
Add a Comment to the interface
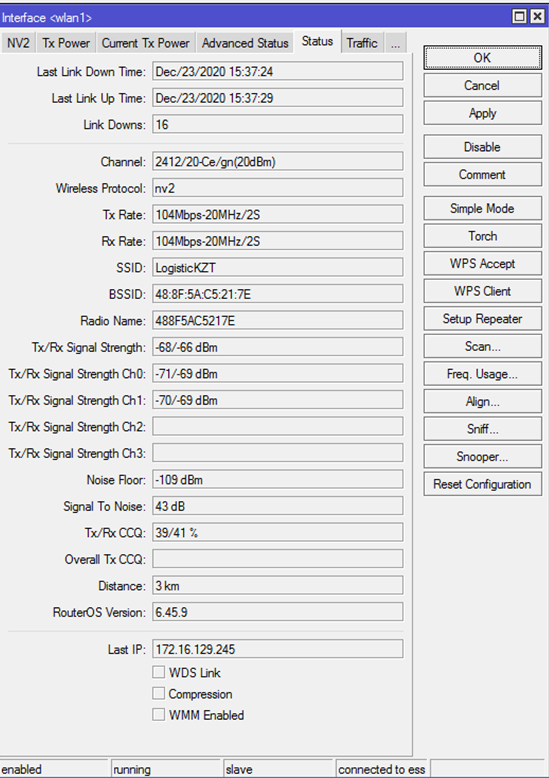pyautogui.click(x=482, y=175)
